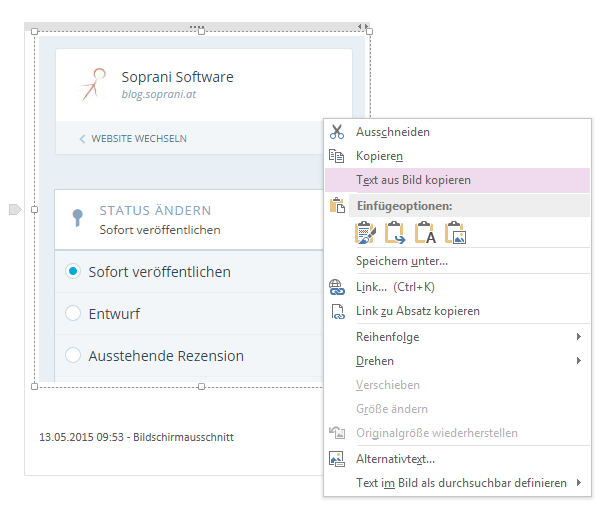This screenshot has height=515, width=611.
Task: Expand the Drehen submenu arrow
Action: pos(579,361)
